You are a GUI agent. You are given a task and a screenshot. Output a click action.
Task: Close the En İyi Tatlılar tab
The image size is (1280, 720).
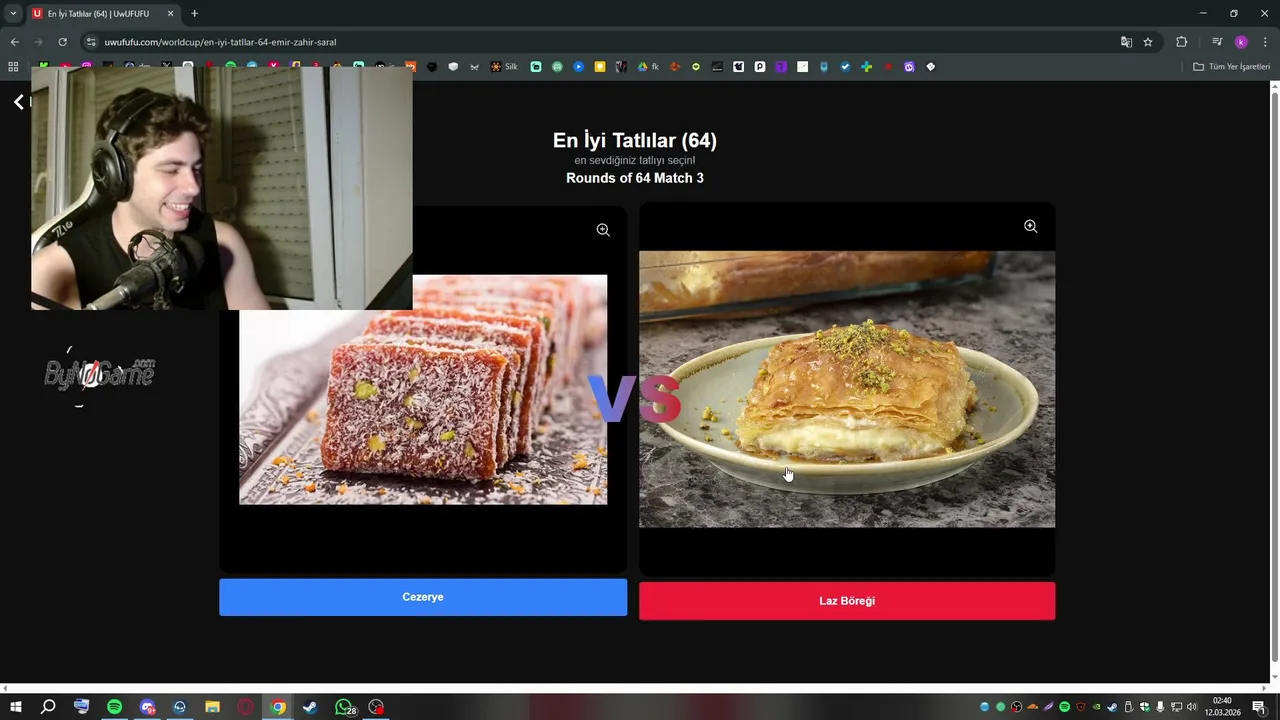click(x=170, y=14)
